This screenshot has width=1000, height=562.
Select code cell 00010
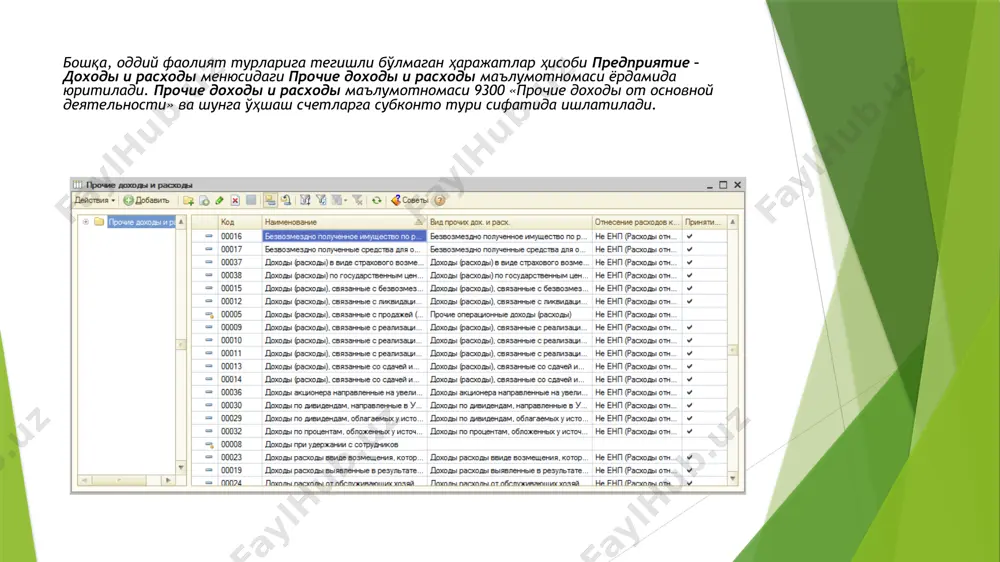[x=240, y=340]
